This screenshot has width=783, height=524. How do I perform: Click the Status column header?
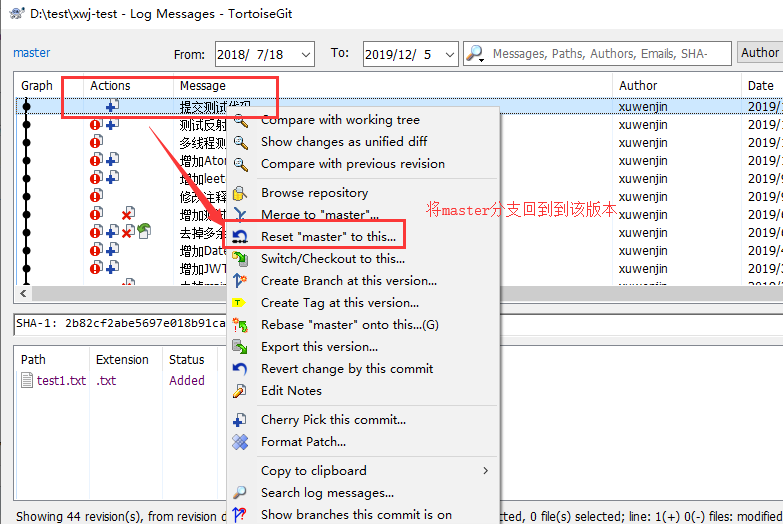point(187,360)
